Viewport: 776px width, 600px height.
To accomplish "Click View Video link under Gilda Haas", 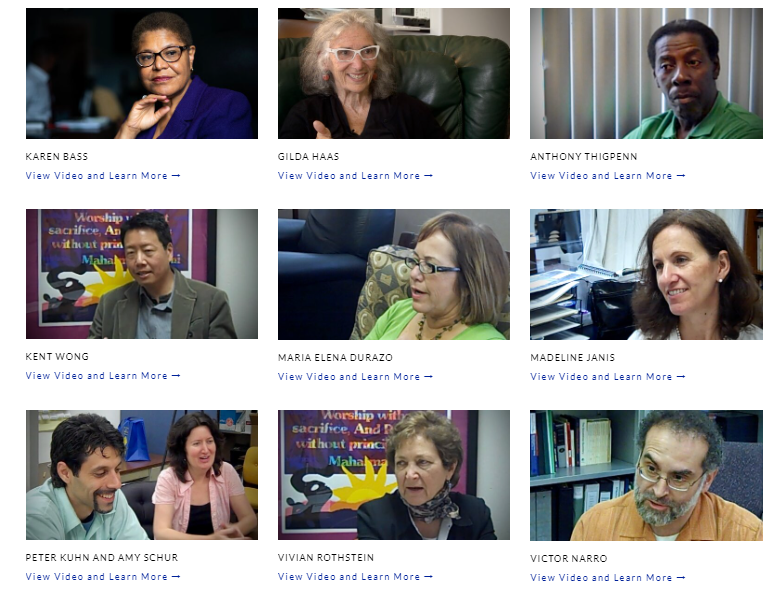I will pos(355,176).
